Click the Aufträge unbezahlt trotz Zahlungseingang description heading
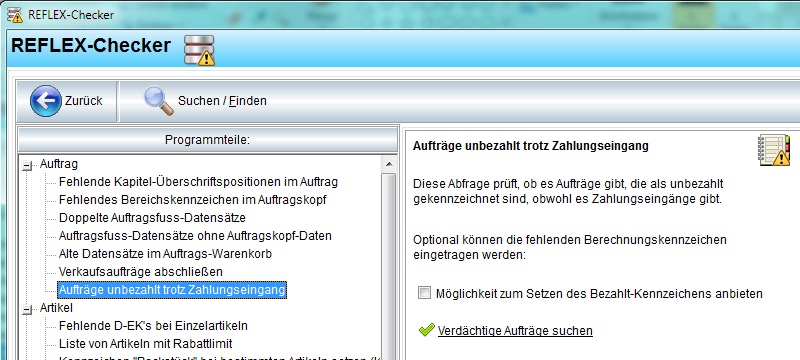This screenshot has width=800, height=360. click(531, 146)
